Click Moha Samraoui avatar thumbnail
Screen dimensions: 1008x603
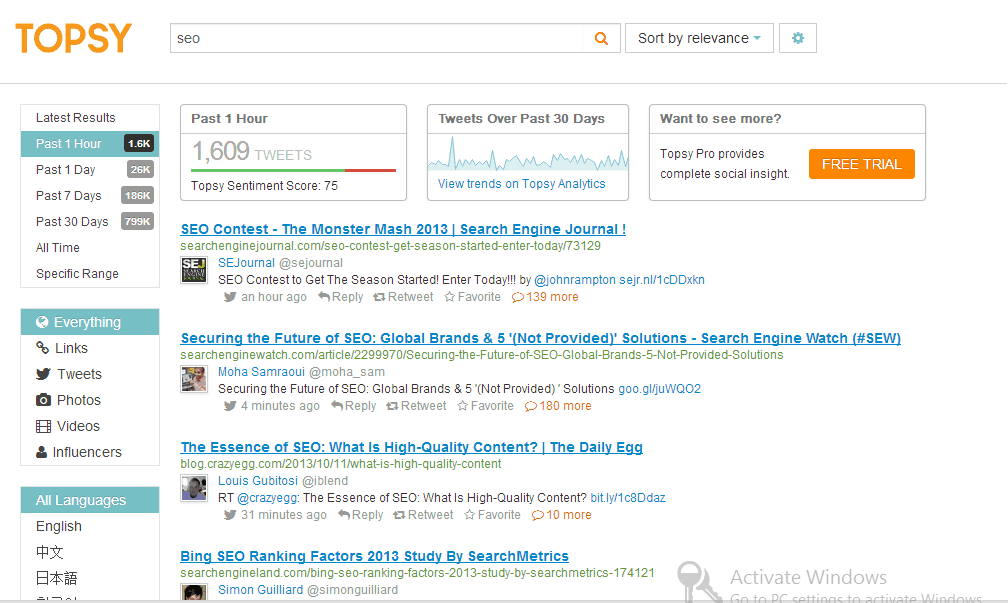click(x=194, y=379)
